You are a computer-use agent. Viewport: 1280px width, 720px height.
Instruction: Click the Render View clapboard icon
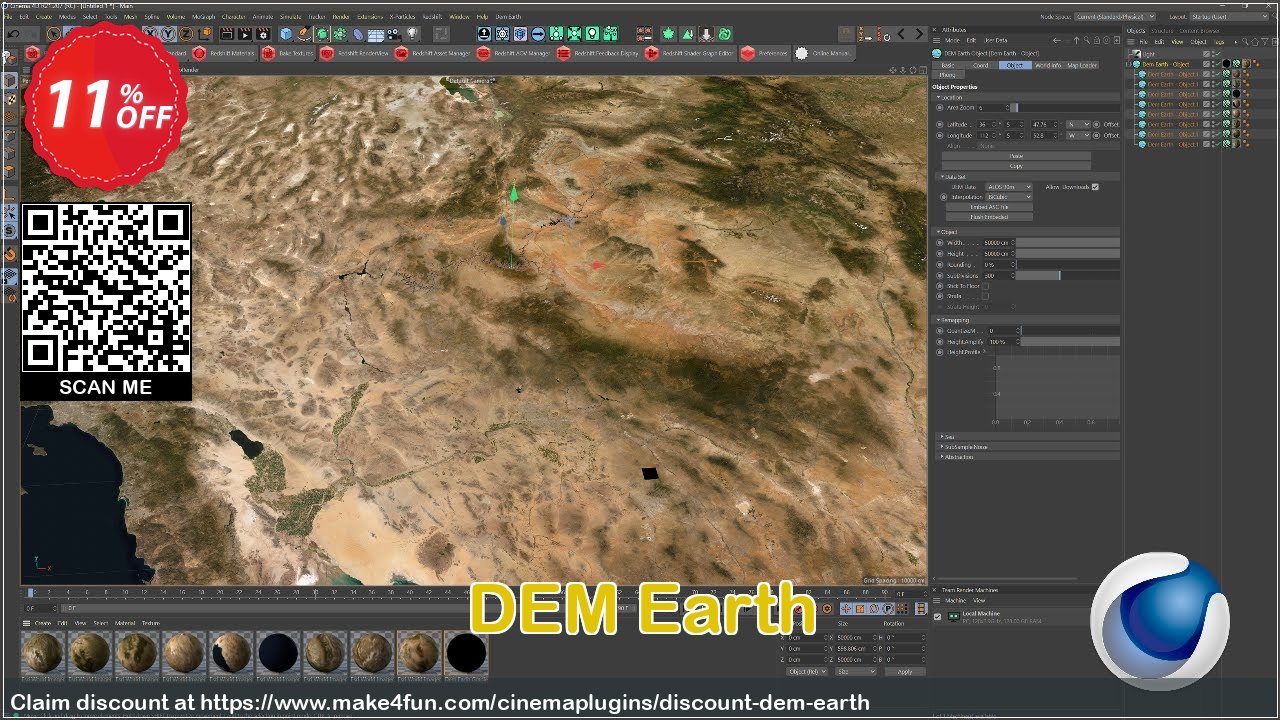click(227, 33)
